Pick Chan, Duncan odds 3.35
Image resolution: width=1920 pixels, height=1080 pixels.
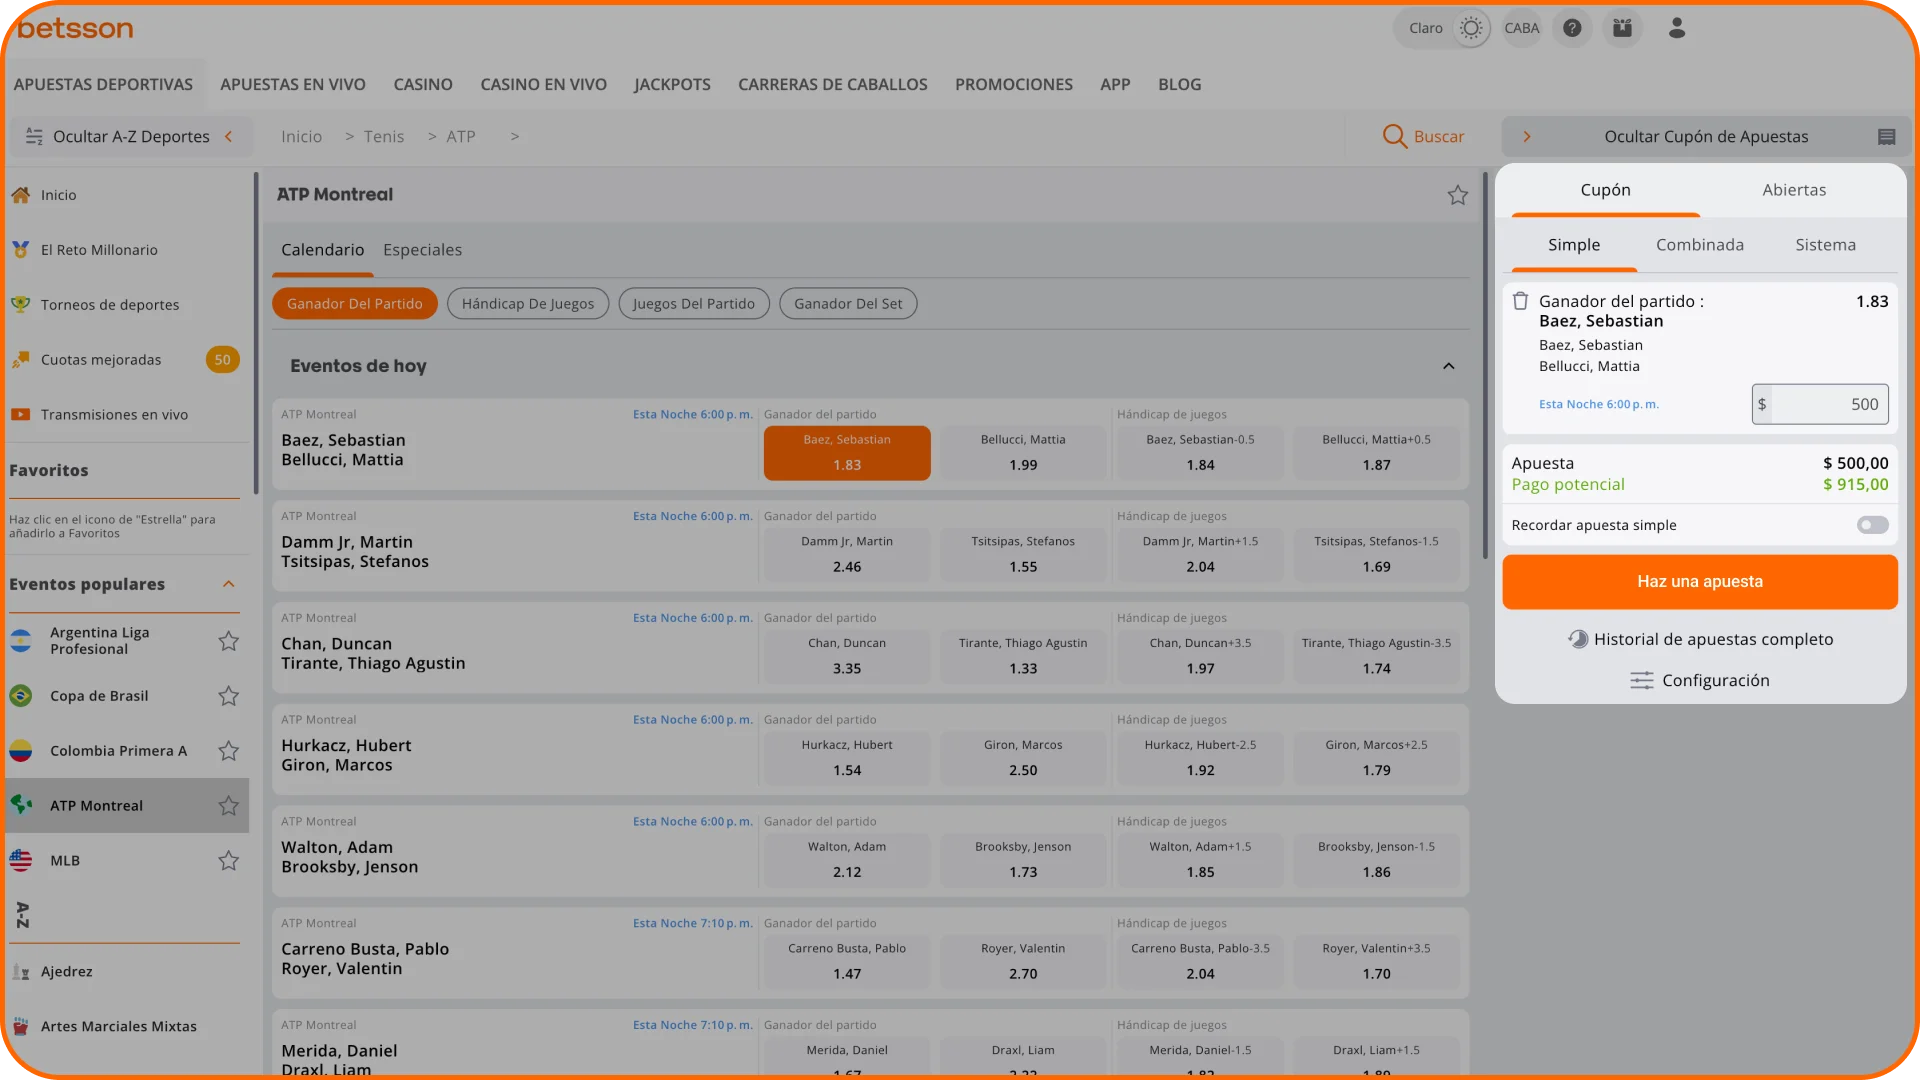[x=847, y=657]
